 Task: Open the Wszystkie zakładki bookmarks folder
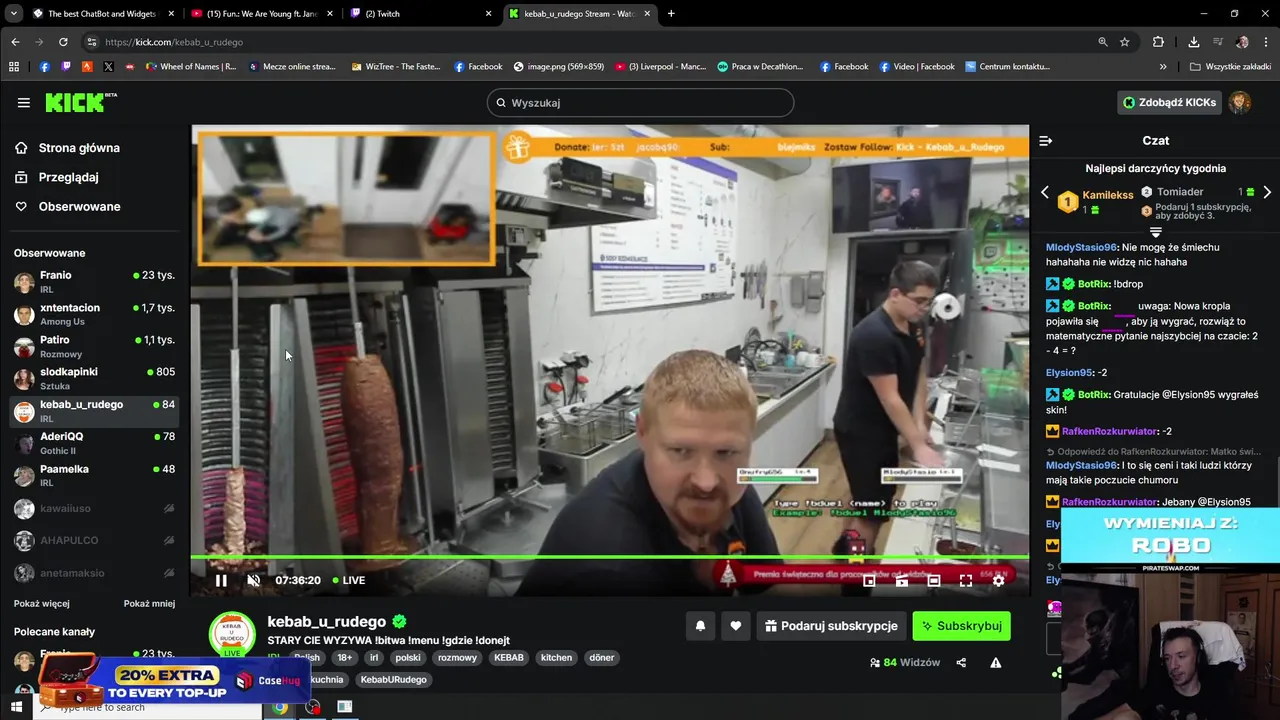point(1230,67)
